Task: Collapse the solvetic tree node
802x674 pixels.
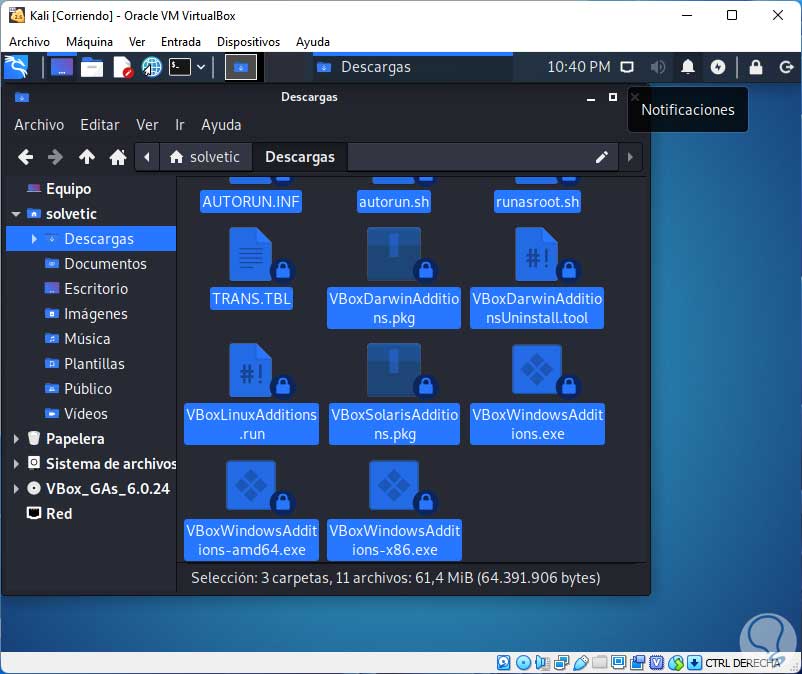Action: point(16,214)
